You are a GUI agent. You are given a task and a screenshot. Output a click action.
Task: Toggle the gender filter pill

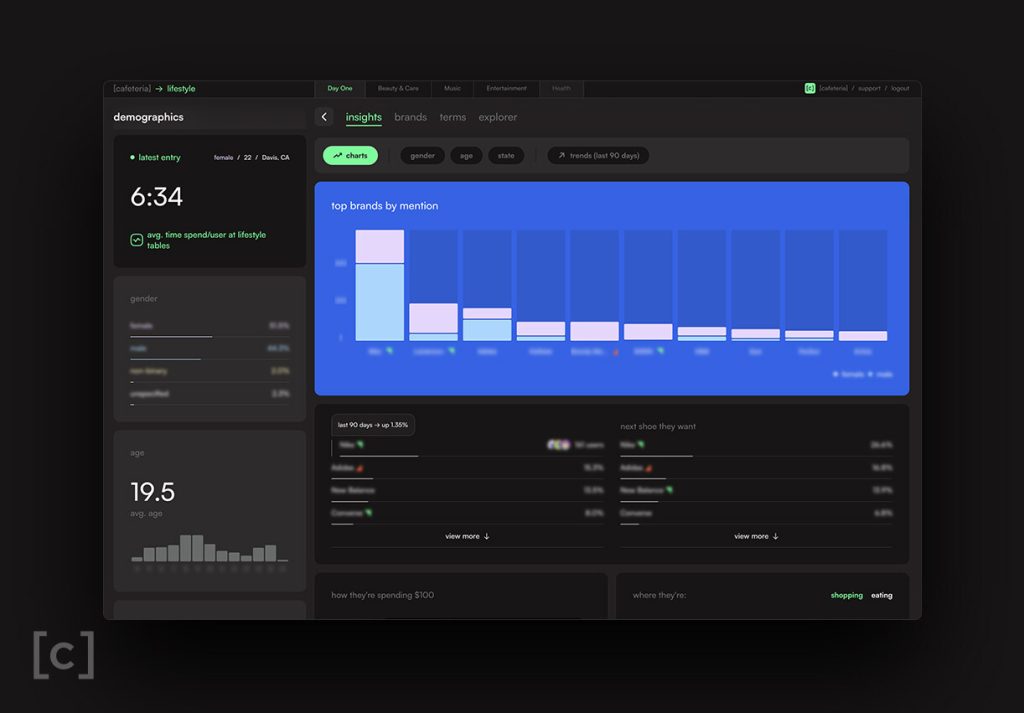tap(423, 155)
